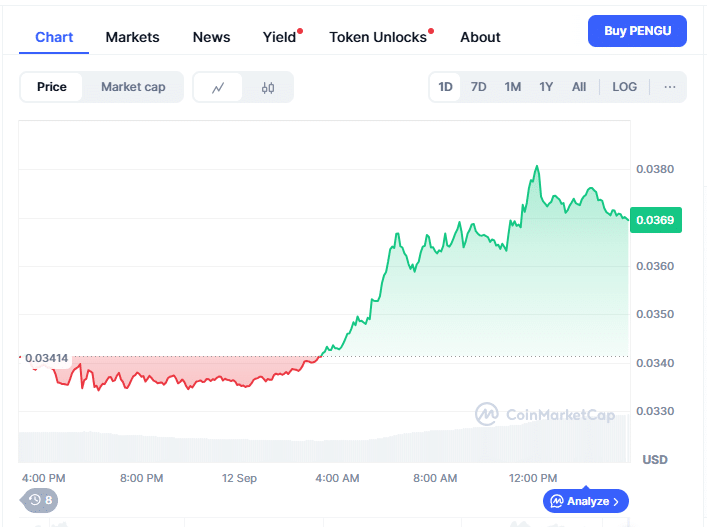Toggle the Market cap view

[x=133, y=87]
